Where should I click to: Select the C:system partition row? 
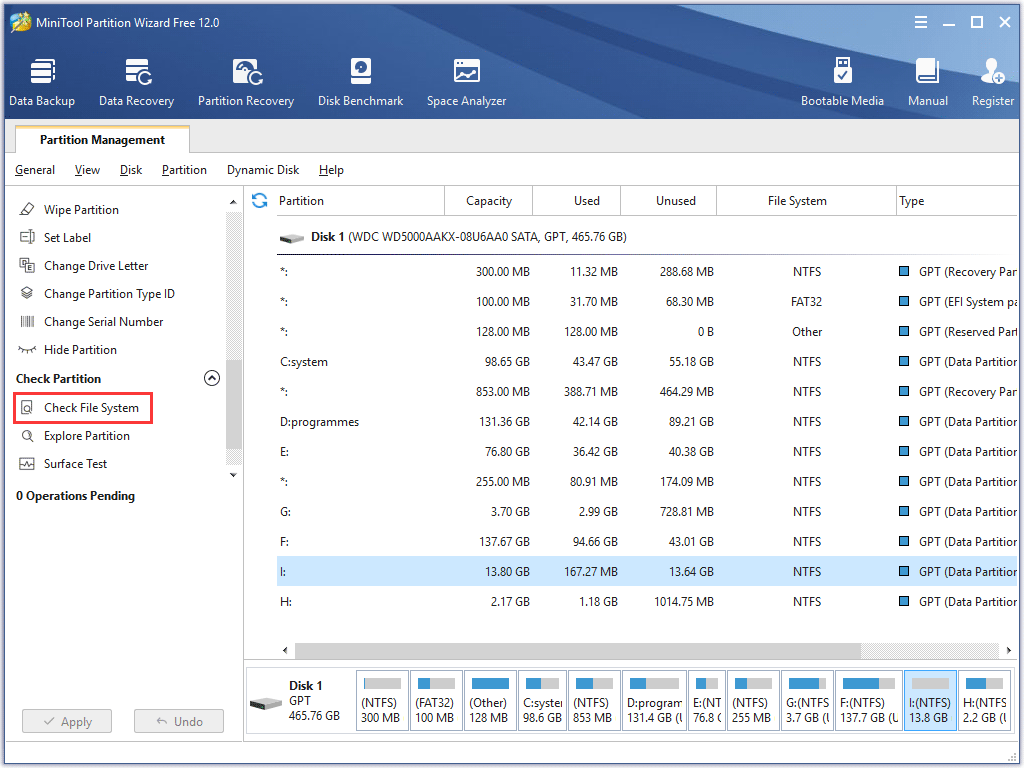click(647, 362)
